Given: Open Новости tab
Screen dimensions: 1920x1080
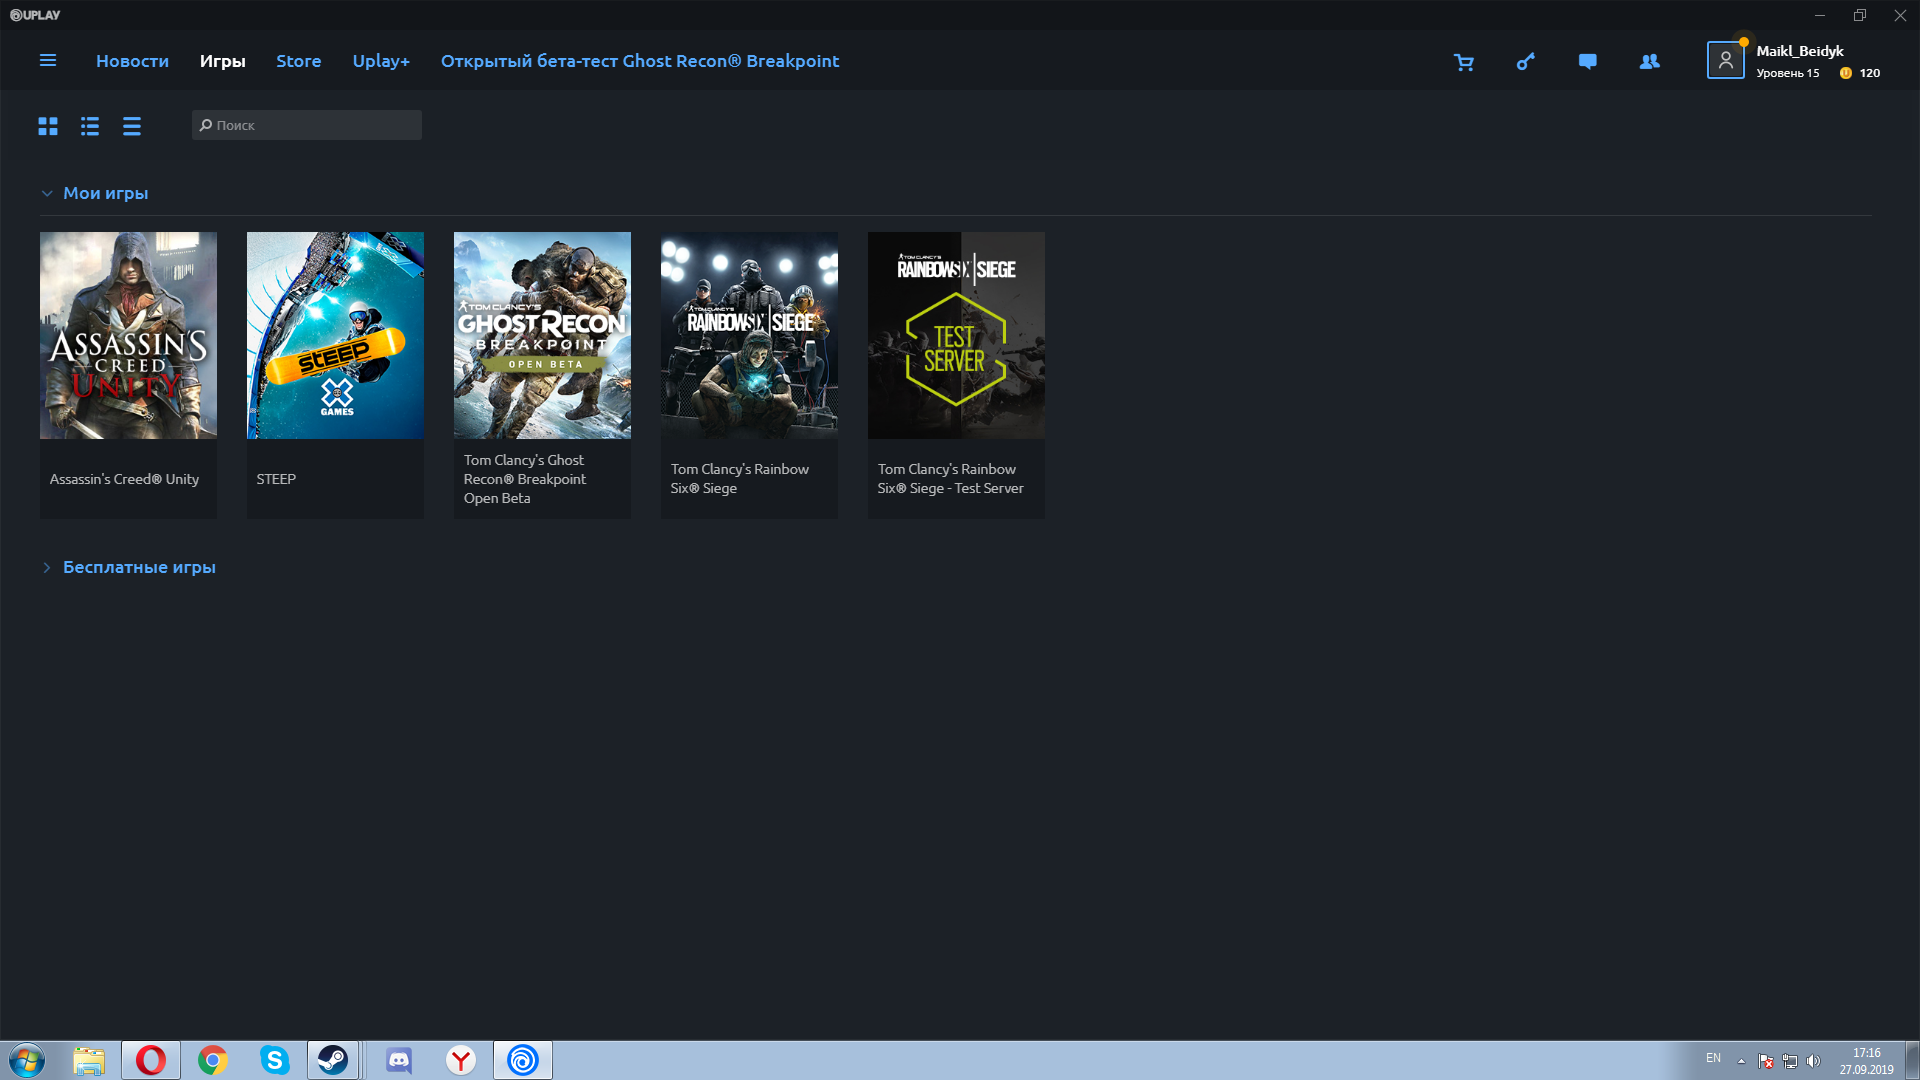Looking at the screenshot, I should [132, 61].
